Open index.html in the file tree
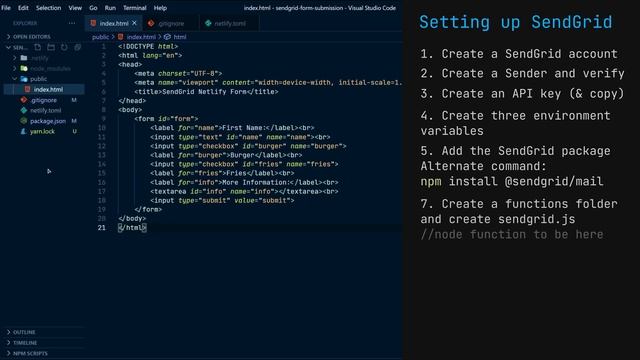The height and width of the screenshot is (360, 640). pyautogui.click(x=48, y=89)
